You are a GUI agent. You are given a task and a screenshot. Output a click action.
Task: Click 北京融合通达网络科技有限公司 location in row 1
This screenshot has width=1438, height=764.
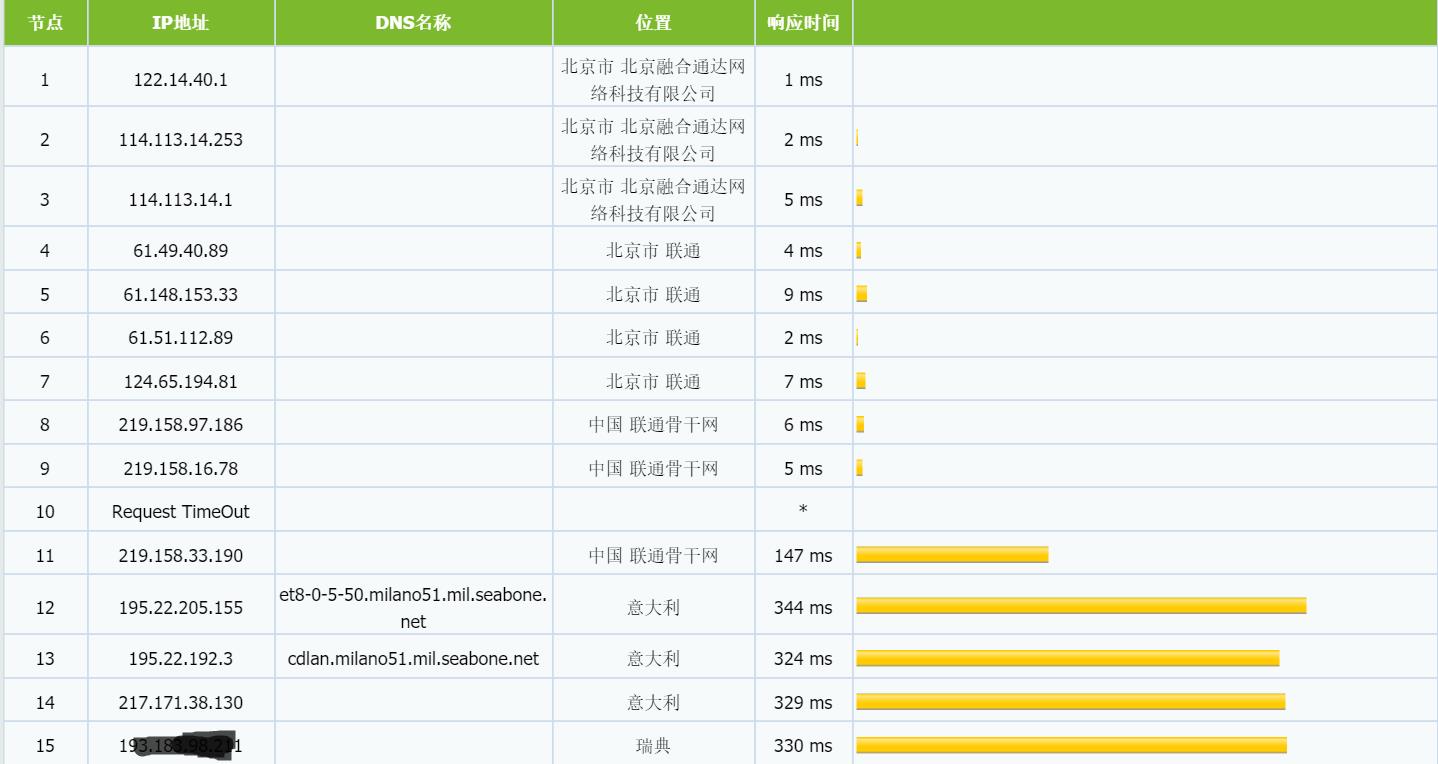click(653, 80)
